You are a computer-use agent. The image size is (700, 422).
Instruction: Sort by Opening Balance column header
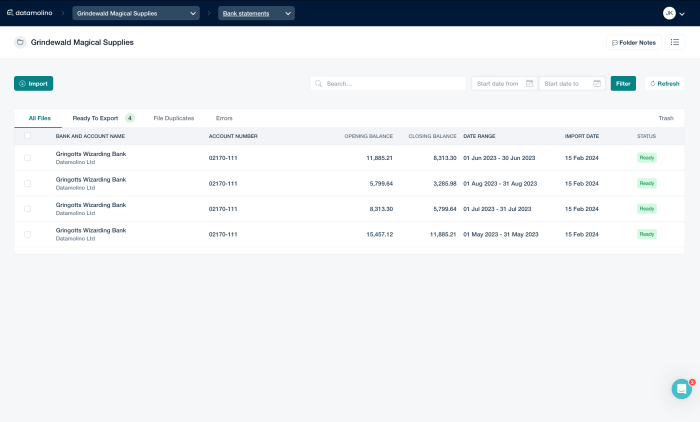pyautogui.click(x=368, y=136)
